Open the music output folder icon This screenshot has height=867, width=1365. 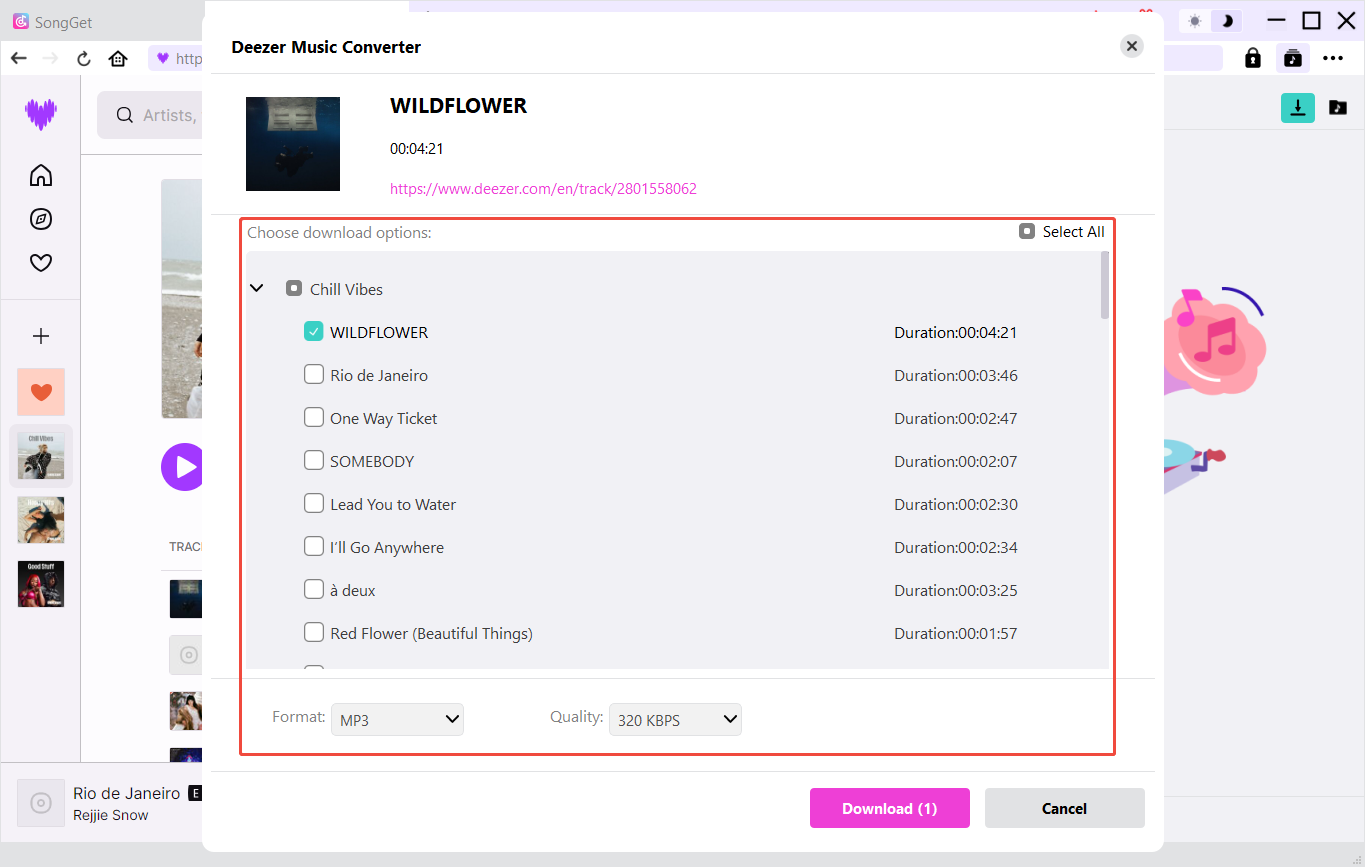[1337, 108]
